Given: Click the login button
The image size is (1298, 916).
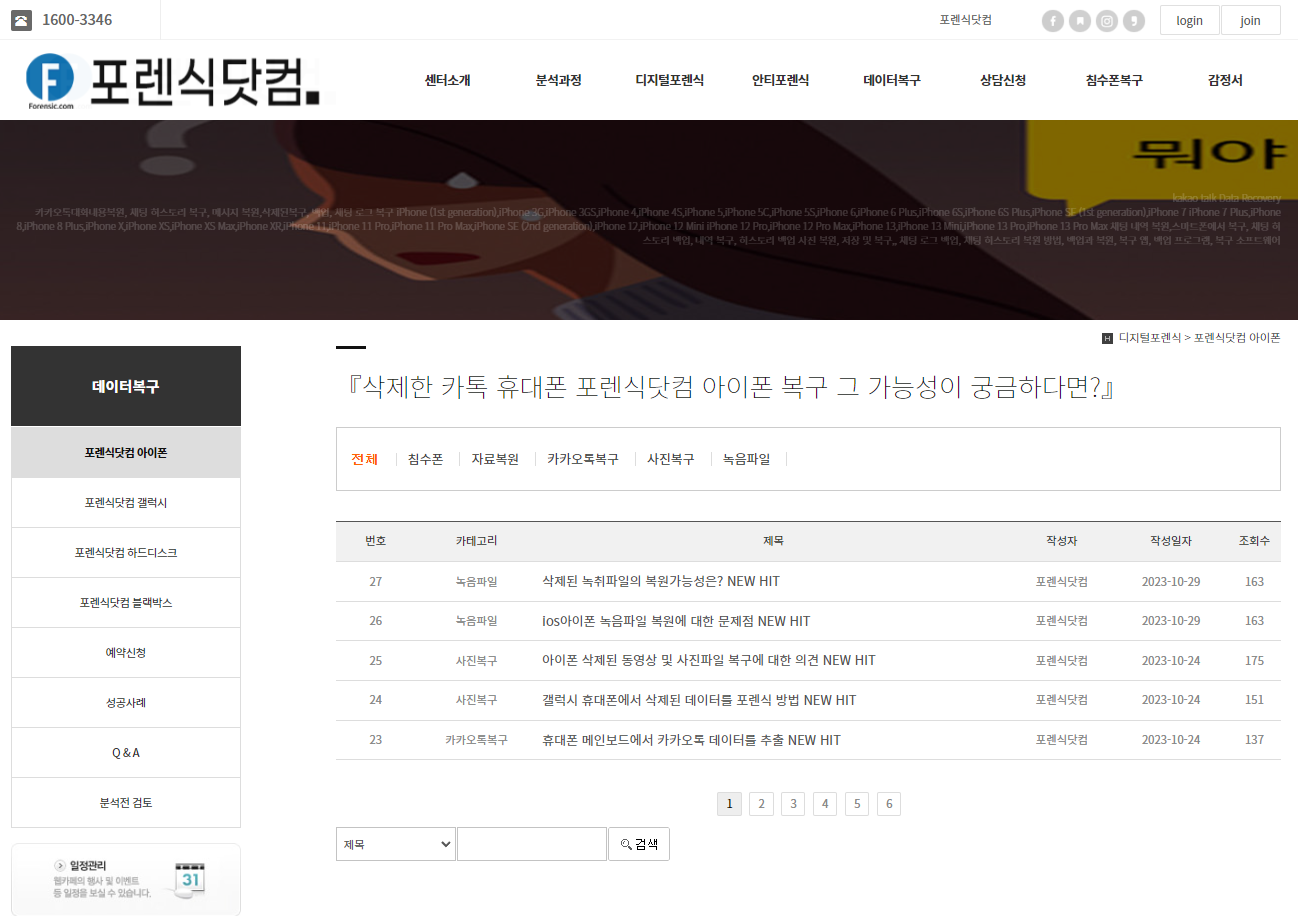Looking at the screenshot, I should [x=1189, y=20].
